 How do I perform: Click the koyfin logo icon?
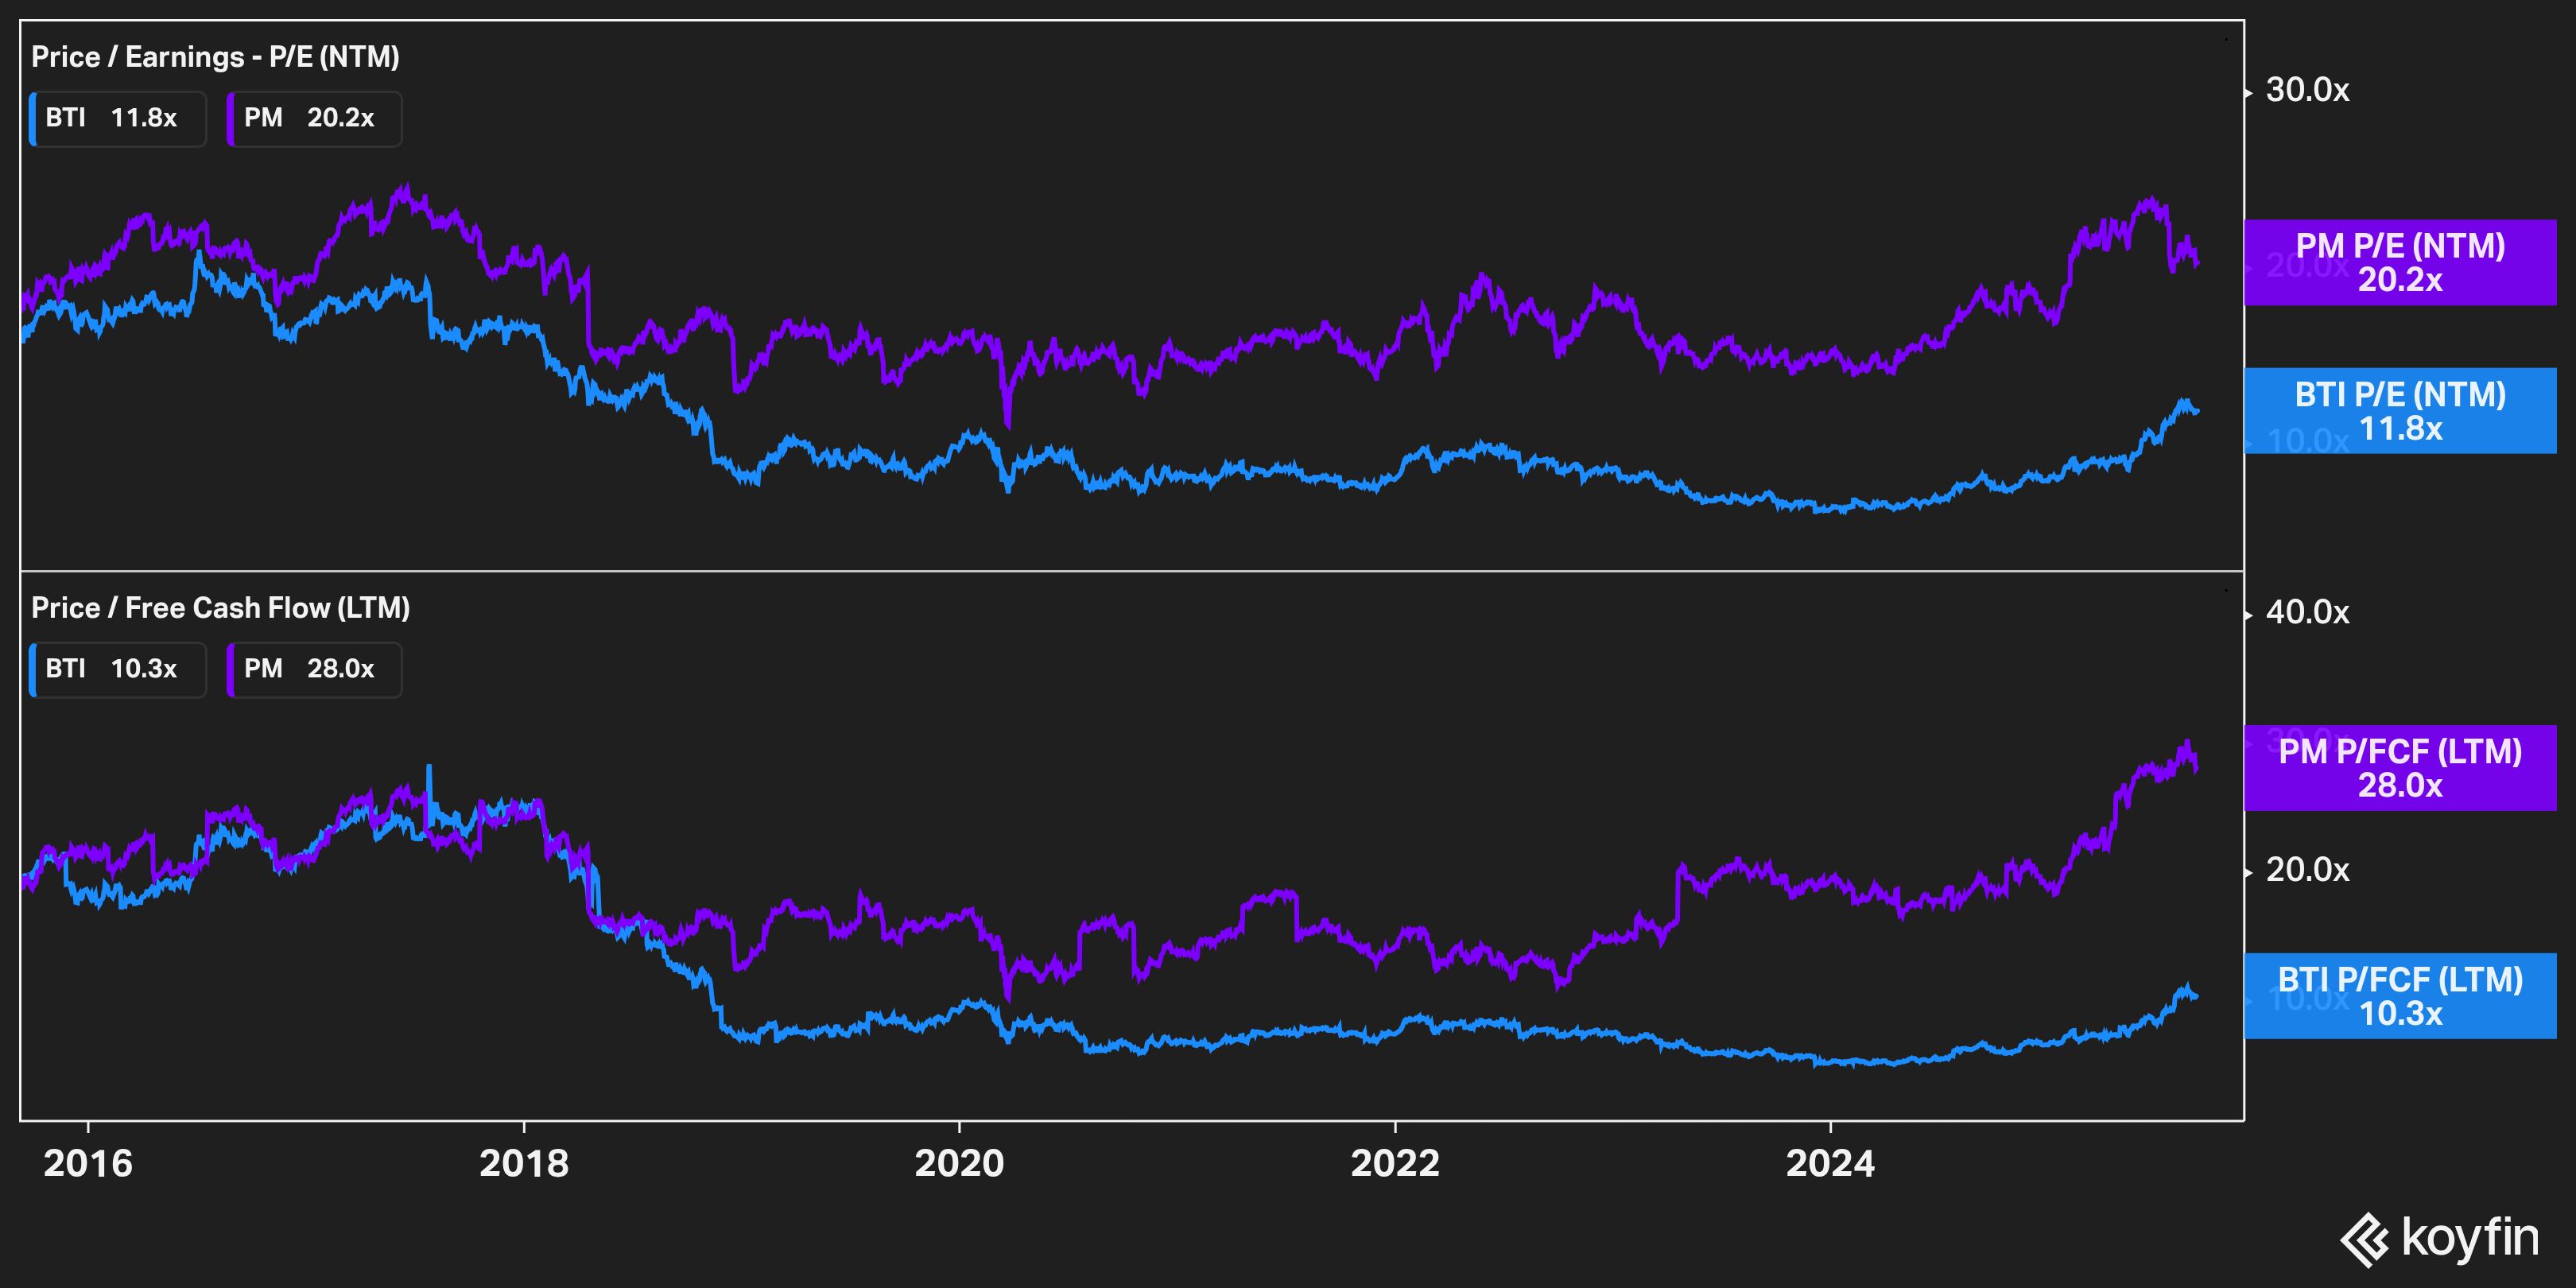click(x=2365, y=1239)
